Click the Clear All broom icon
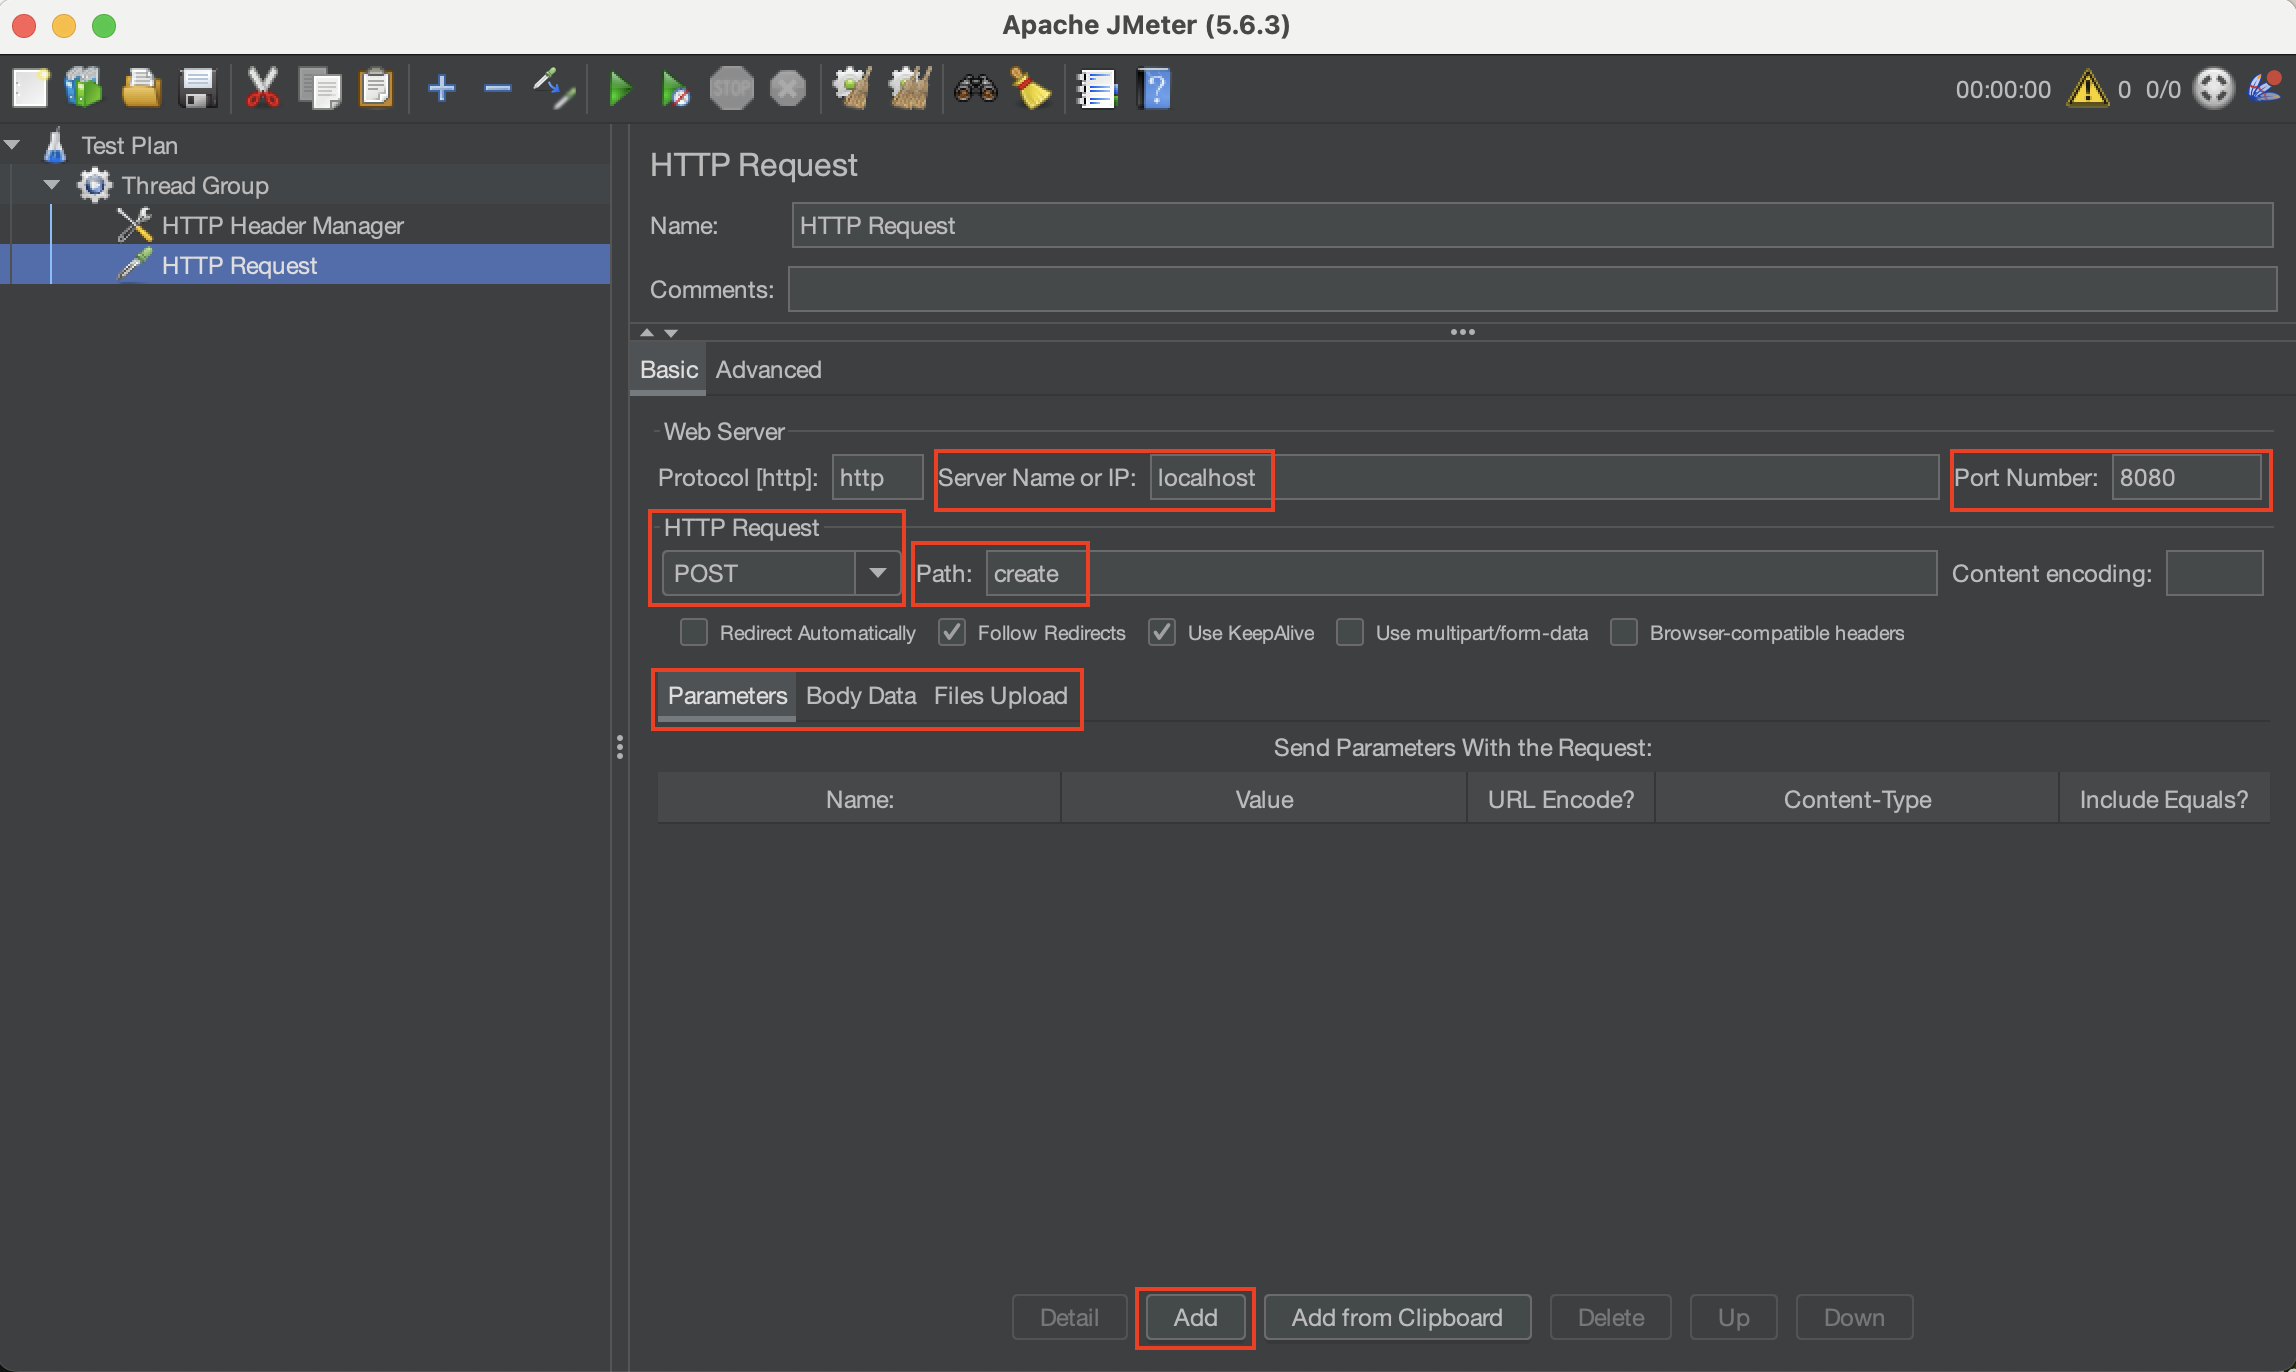This screenshot has width=2296, height=1372. point(910,90)
